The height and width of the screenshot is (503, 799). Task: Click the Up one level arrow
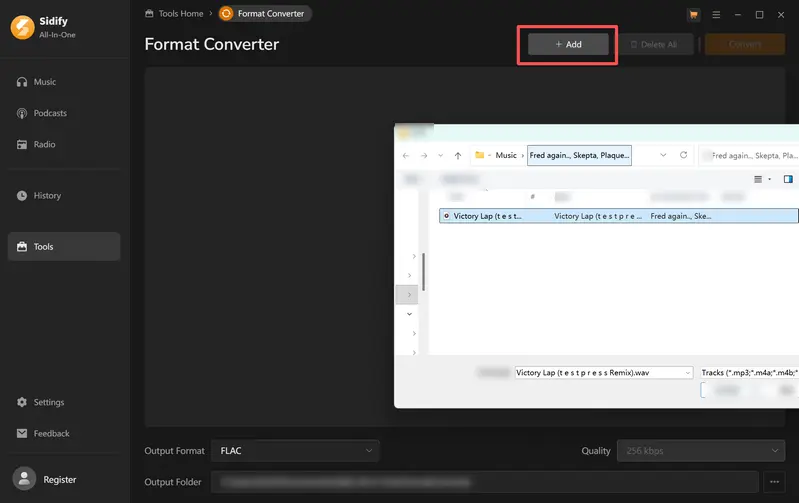(x=458, y=155)
